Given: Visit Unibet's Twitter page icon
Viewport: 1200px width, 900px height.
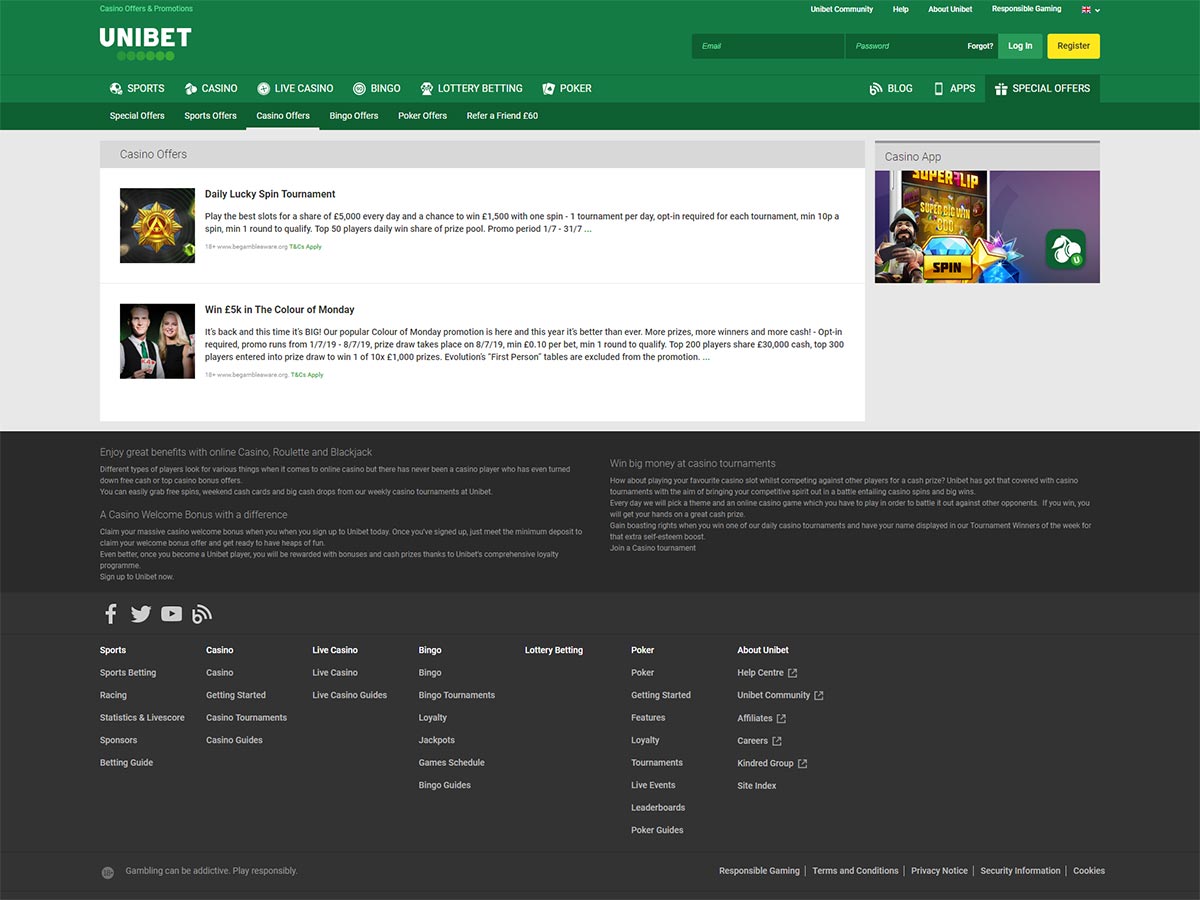Looking at the screenshot, I should 141,614.
